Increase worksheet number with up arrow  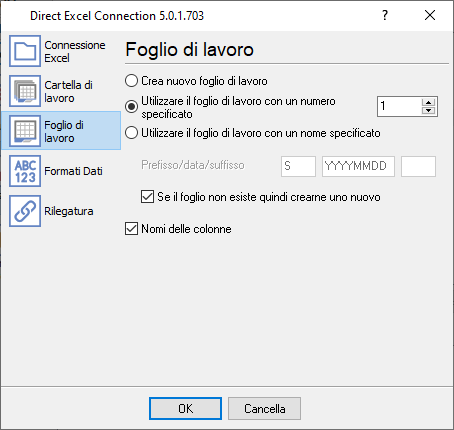(x=428, y=102)
